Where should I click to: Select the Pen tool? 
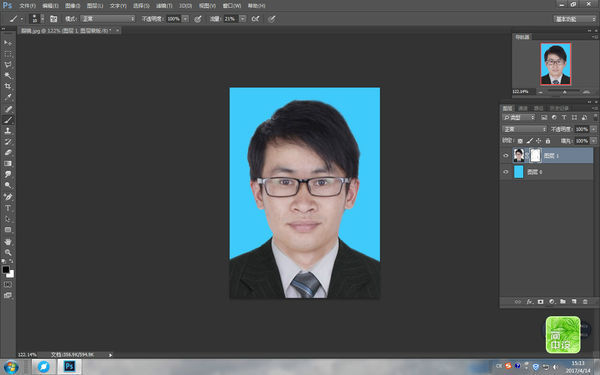click(x=8, y=197)
